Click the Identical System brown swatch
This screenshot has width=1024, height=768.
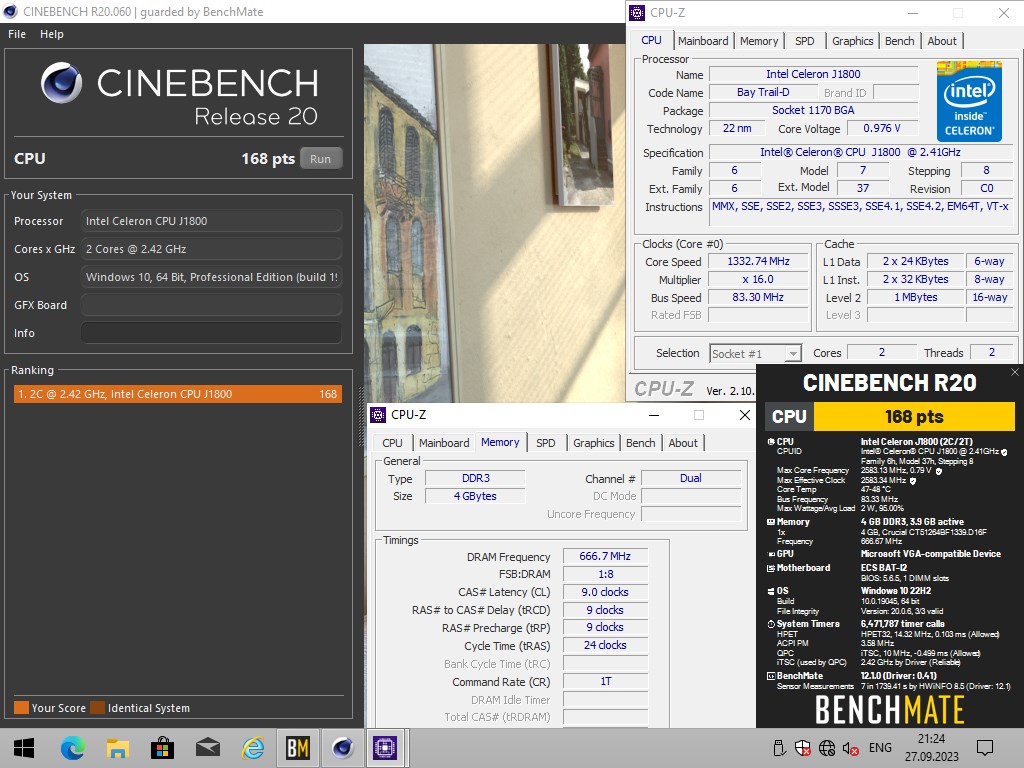(97, 708)
